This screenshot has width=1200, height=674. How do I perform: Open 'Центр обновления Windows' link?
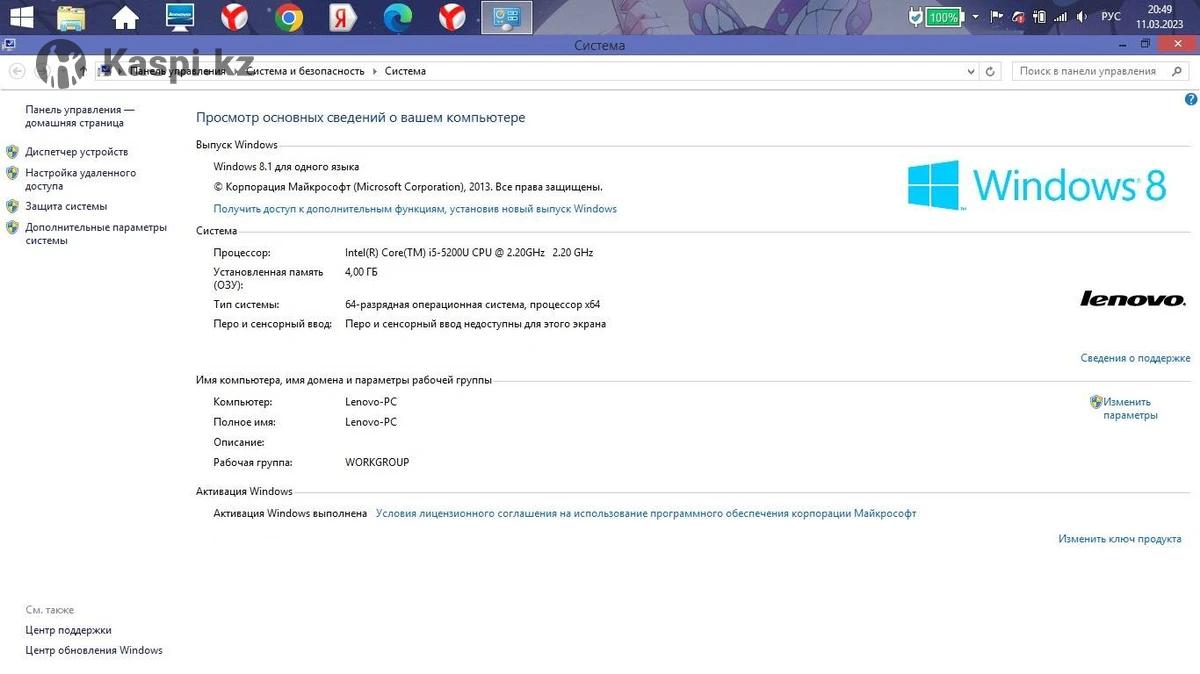[94, 650]
